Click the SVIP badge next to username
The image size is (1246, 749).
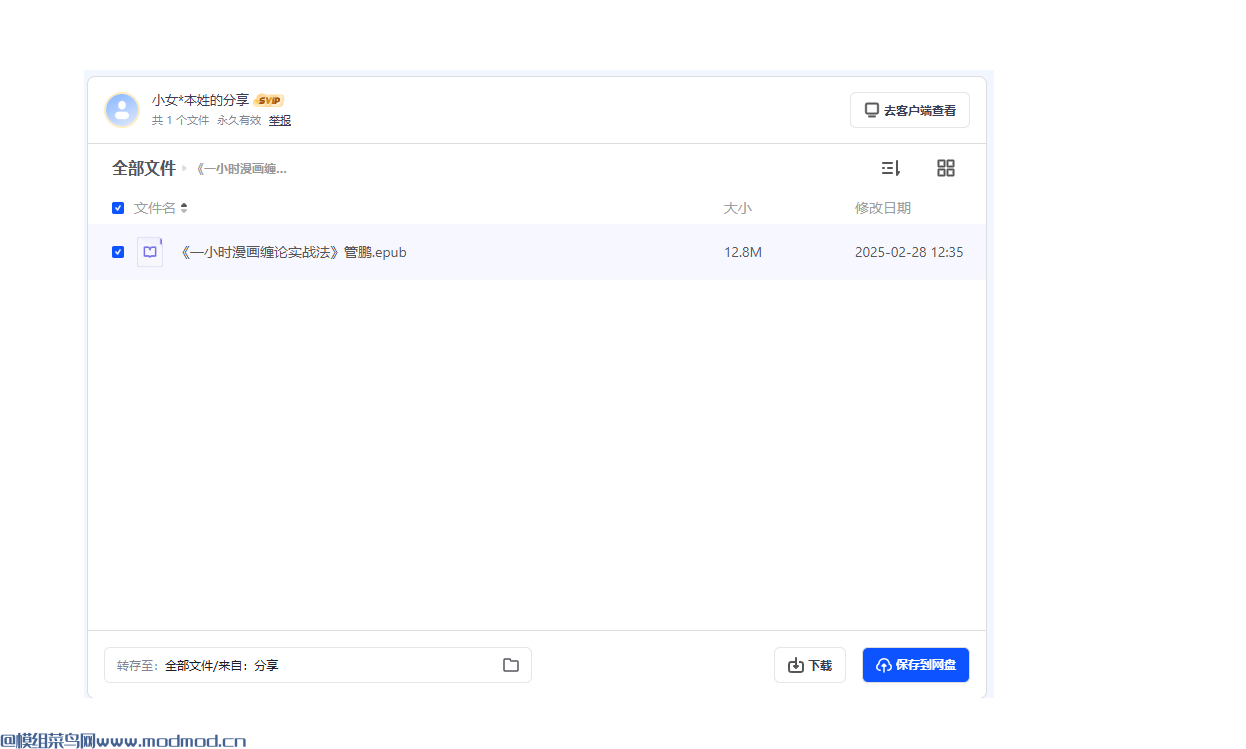(x=269, y=100)
